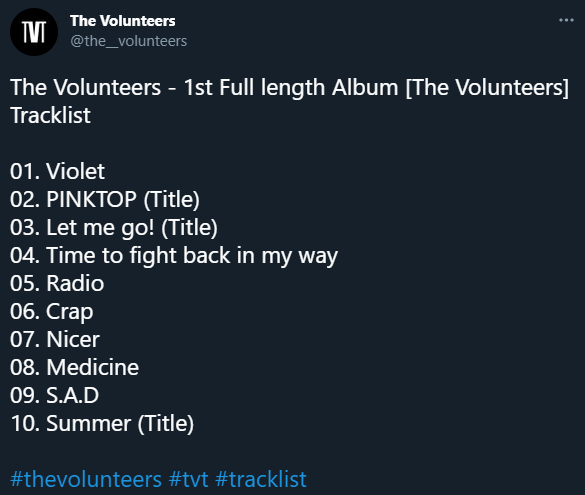Click track 09. S.A.D
The height and width of the screenshot is (495, 585).
point(54,395)
